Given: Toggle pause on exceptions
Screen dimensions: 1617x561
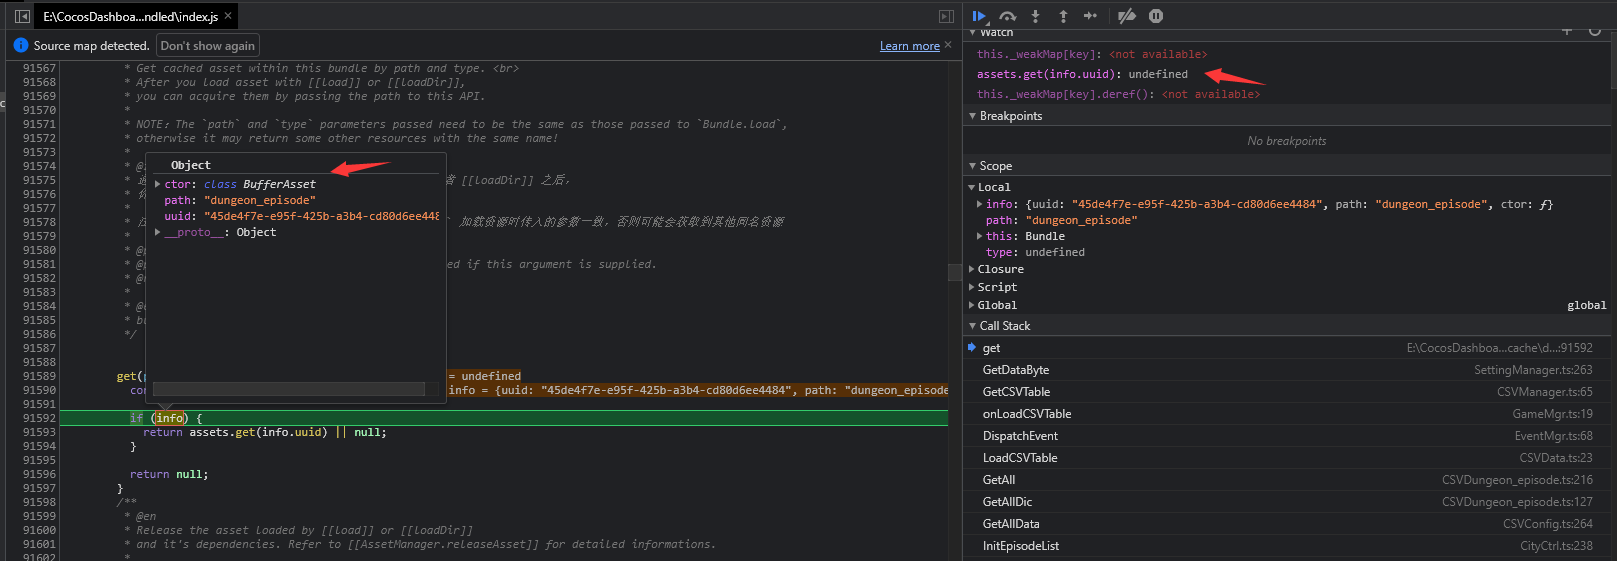Looking at the screenshot, I should pyautogui.click(x=1156, y=16).
